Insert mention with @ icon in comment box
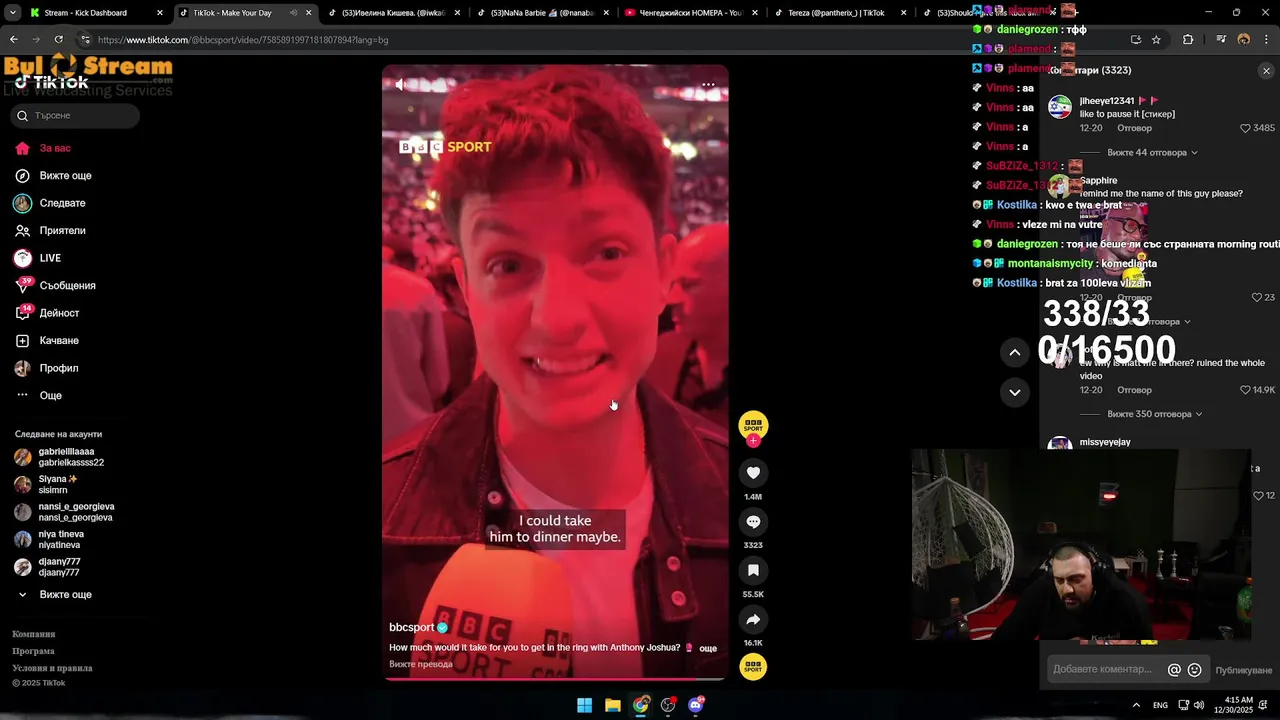 pyautogui.click(x=1174, y=670)
